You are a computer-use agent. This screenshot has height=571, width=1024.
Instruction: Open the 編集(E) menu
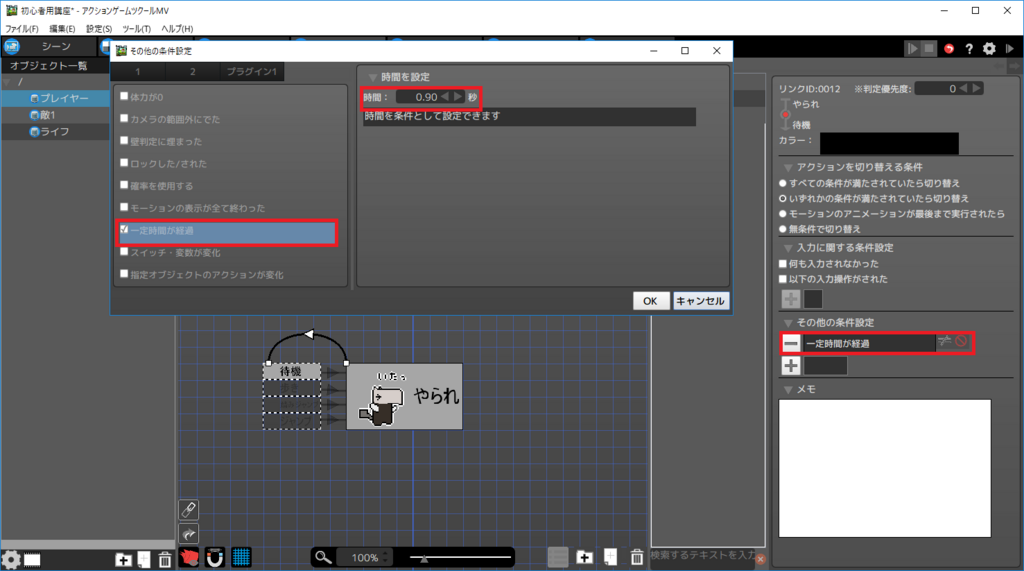(x=62, y=29)
